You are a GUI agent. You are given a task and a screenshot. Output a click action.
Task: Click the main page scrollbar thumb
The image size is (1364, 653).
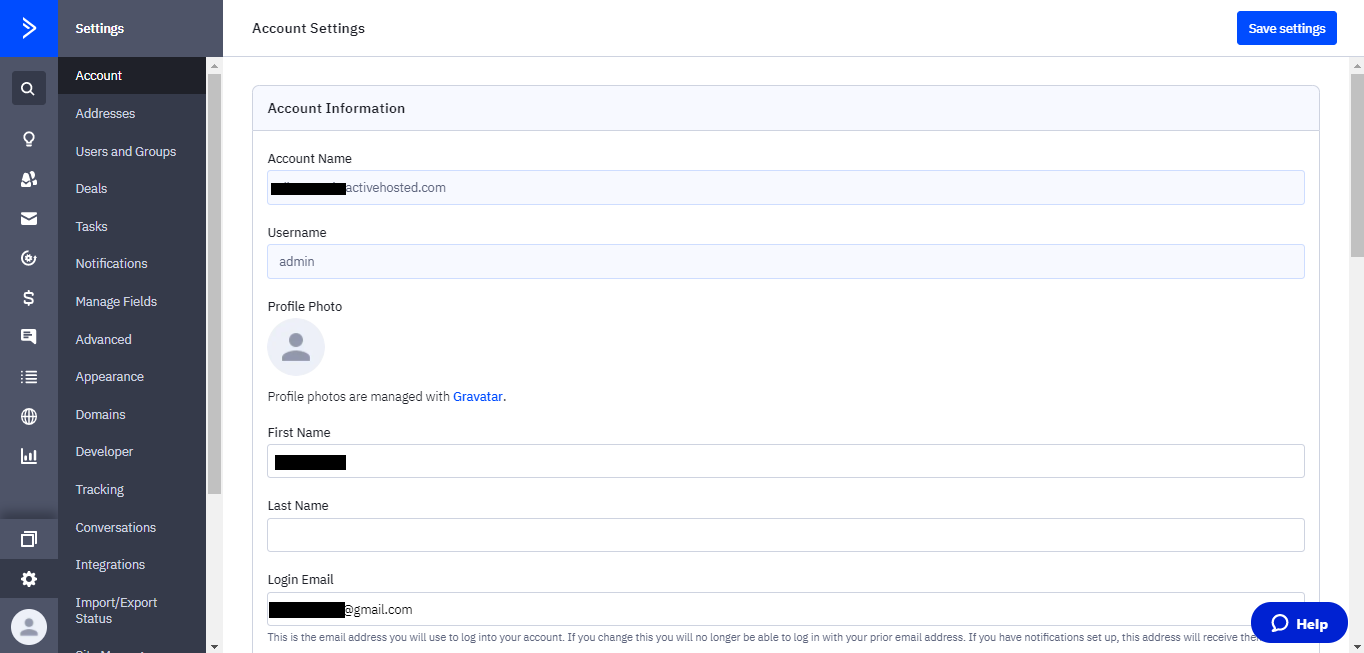click(1357, 165)
